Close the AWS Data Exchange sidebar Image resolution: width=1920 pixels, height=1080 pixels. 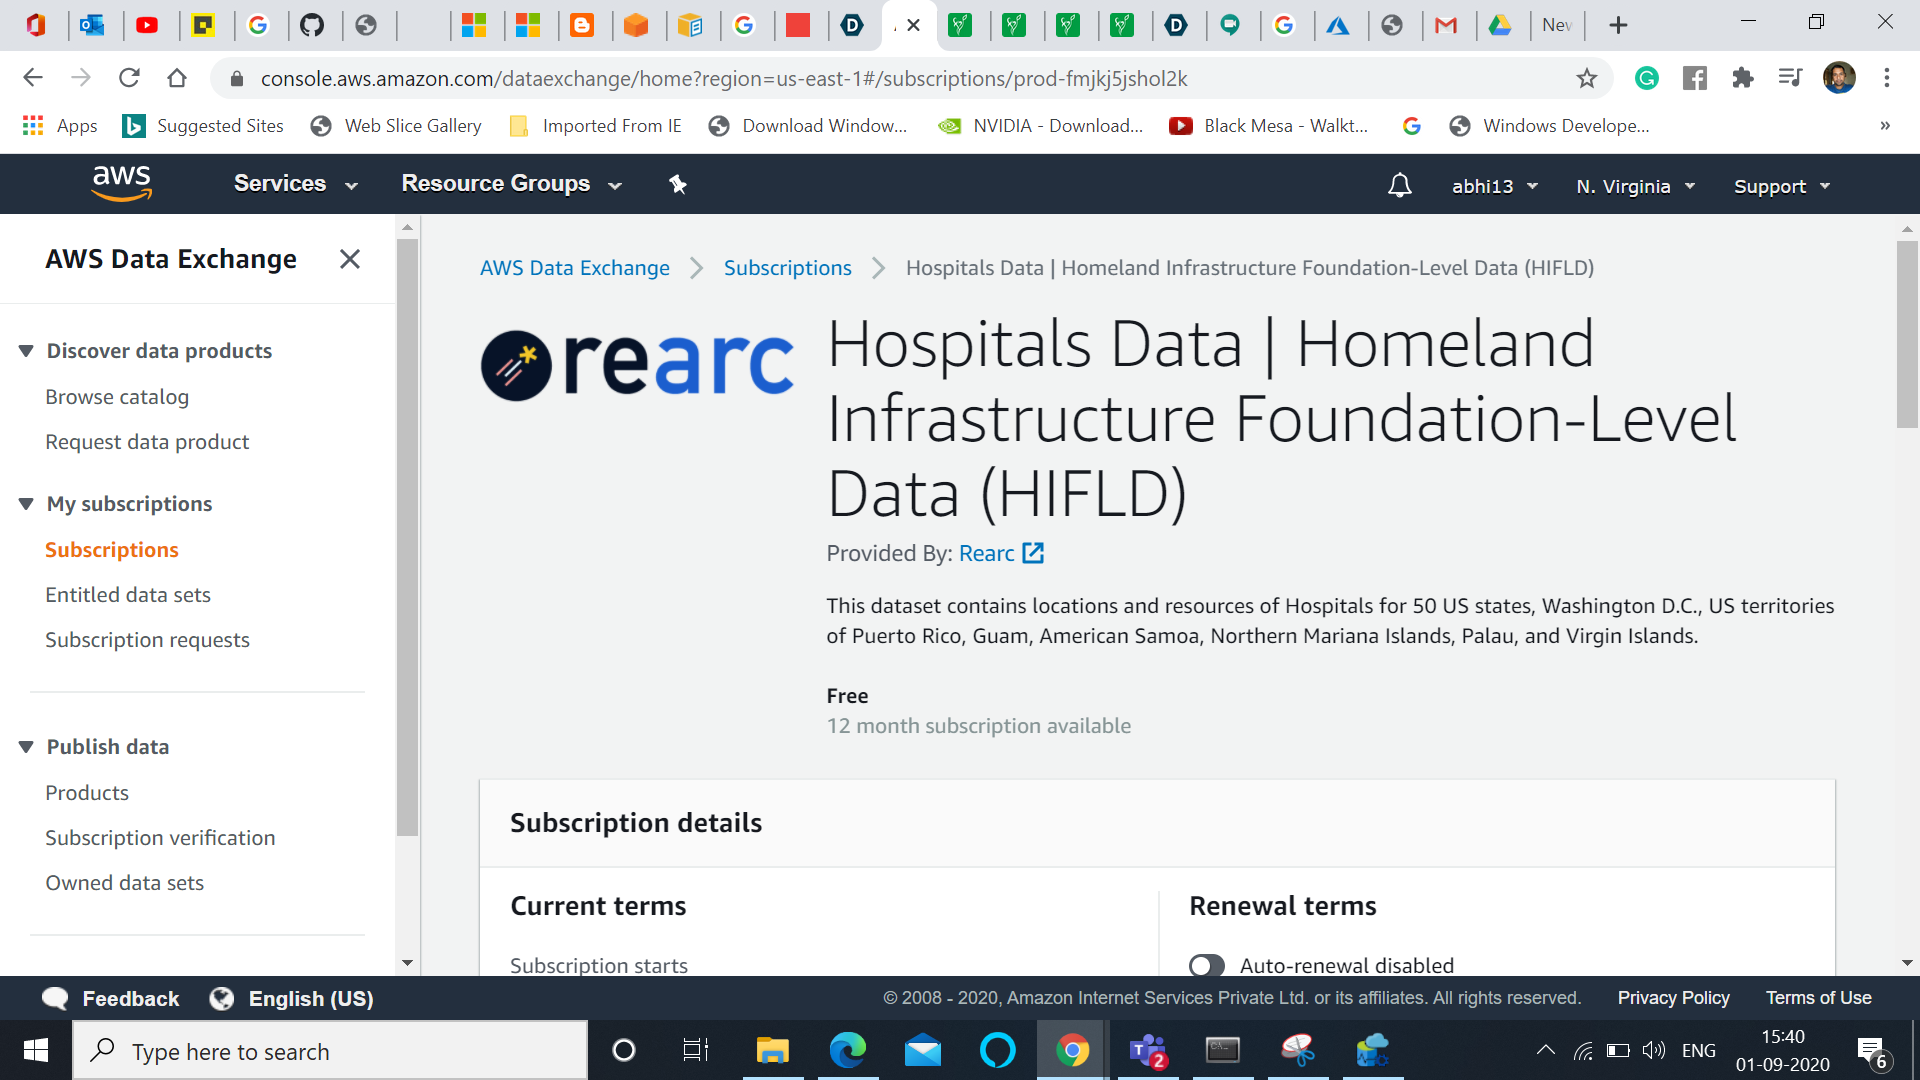(349, 259)
